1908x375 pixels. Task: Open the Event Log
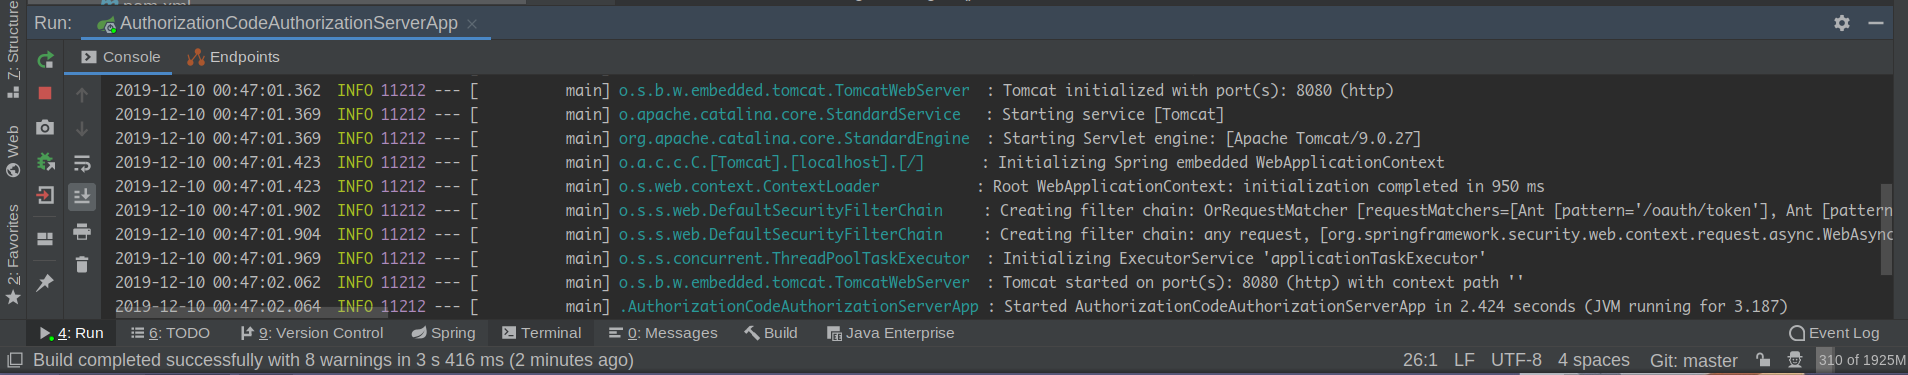point(1834,333)
